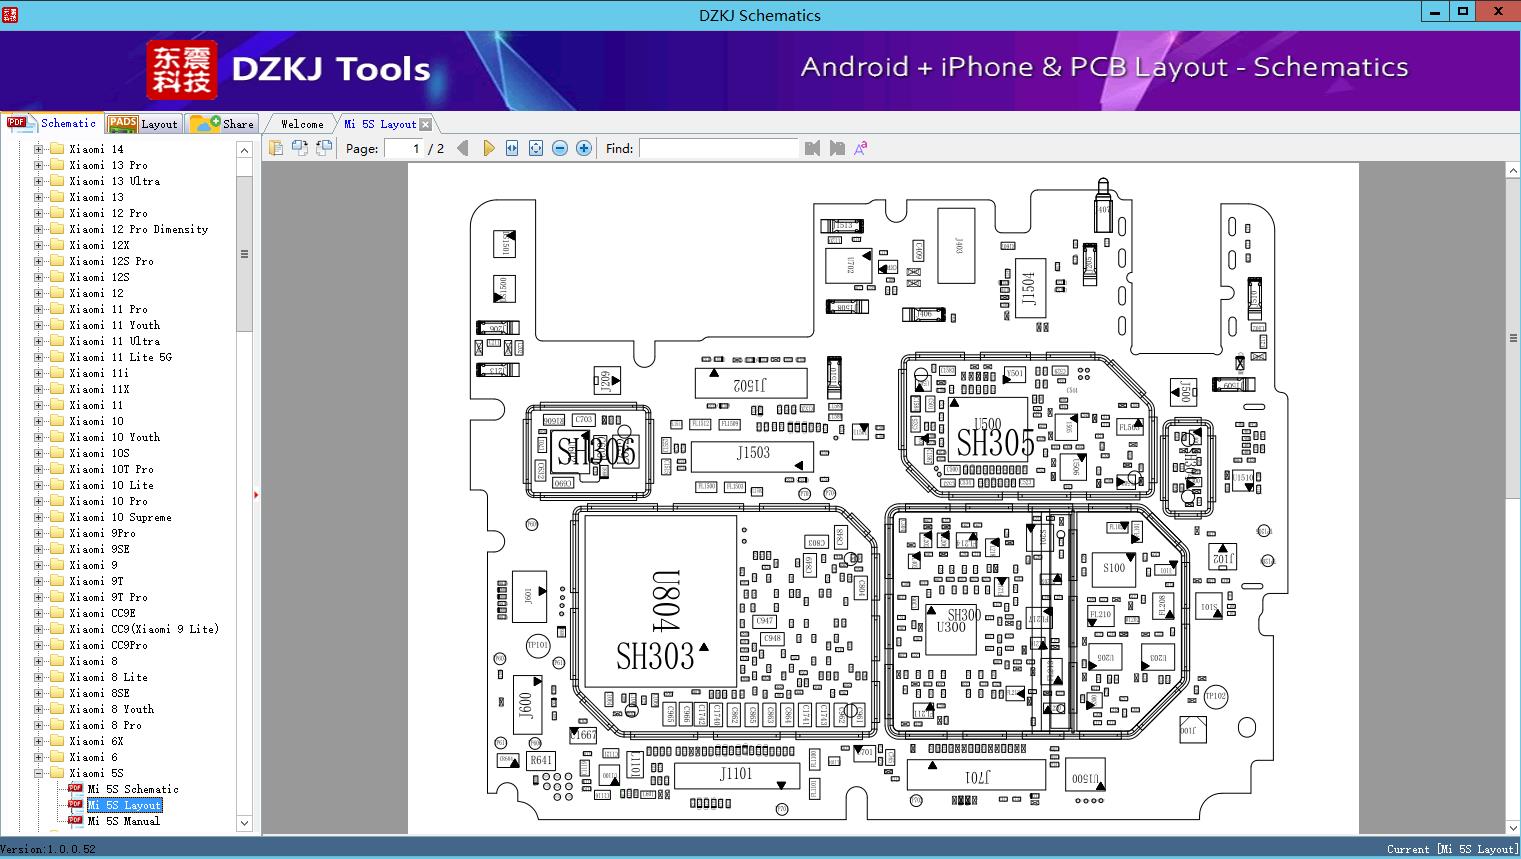Go to the next page

pyautogui.click(x=488, y=148)
